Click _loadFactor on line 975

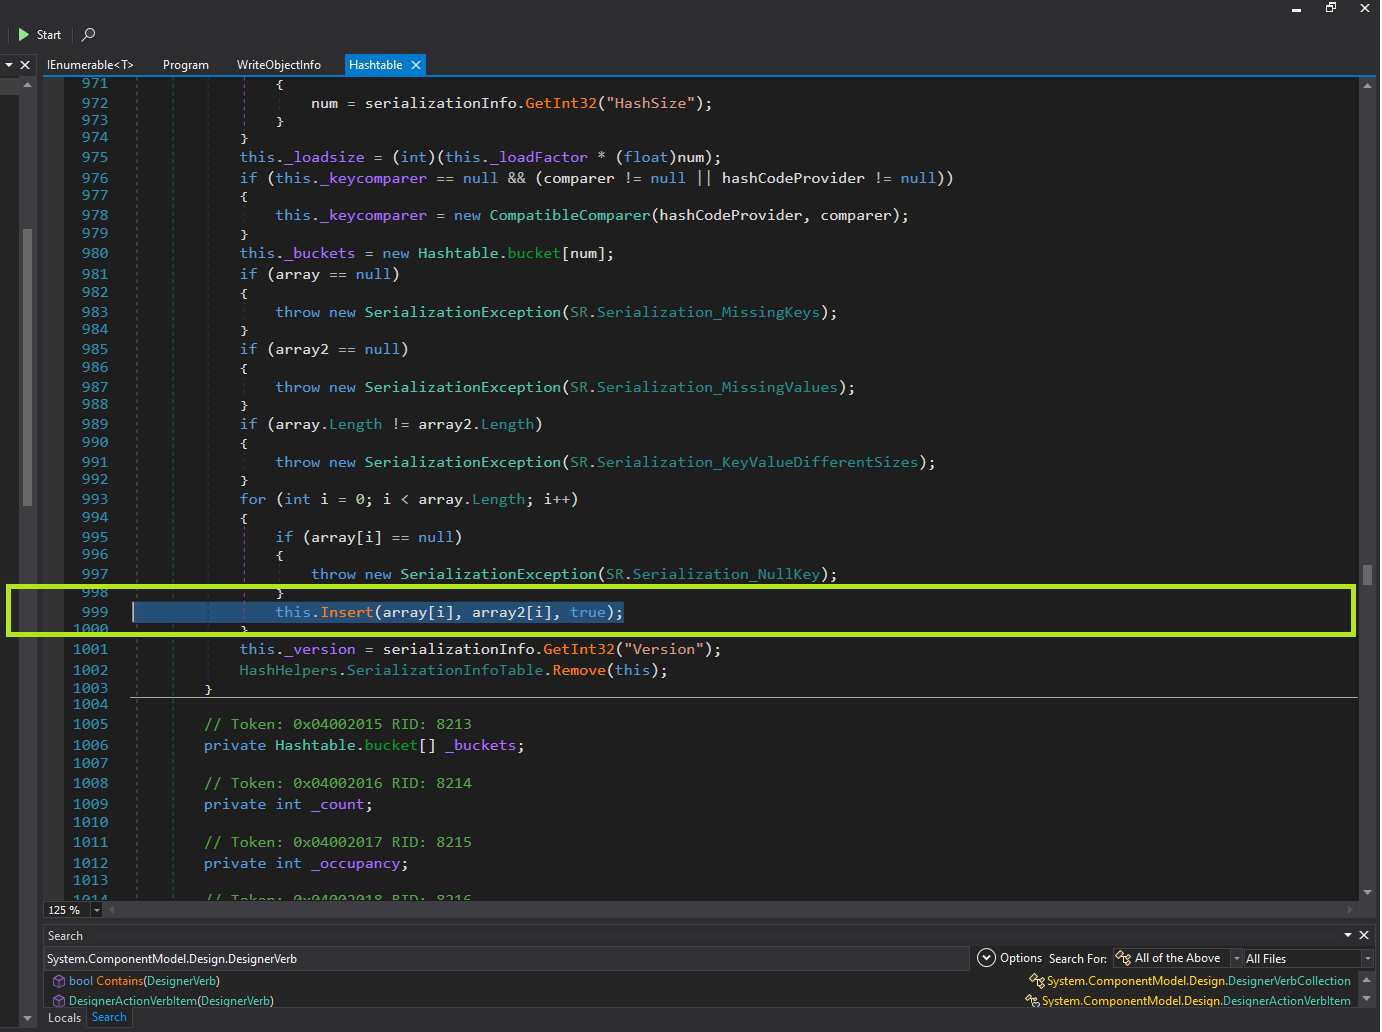539,157
